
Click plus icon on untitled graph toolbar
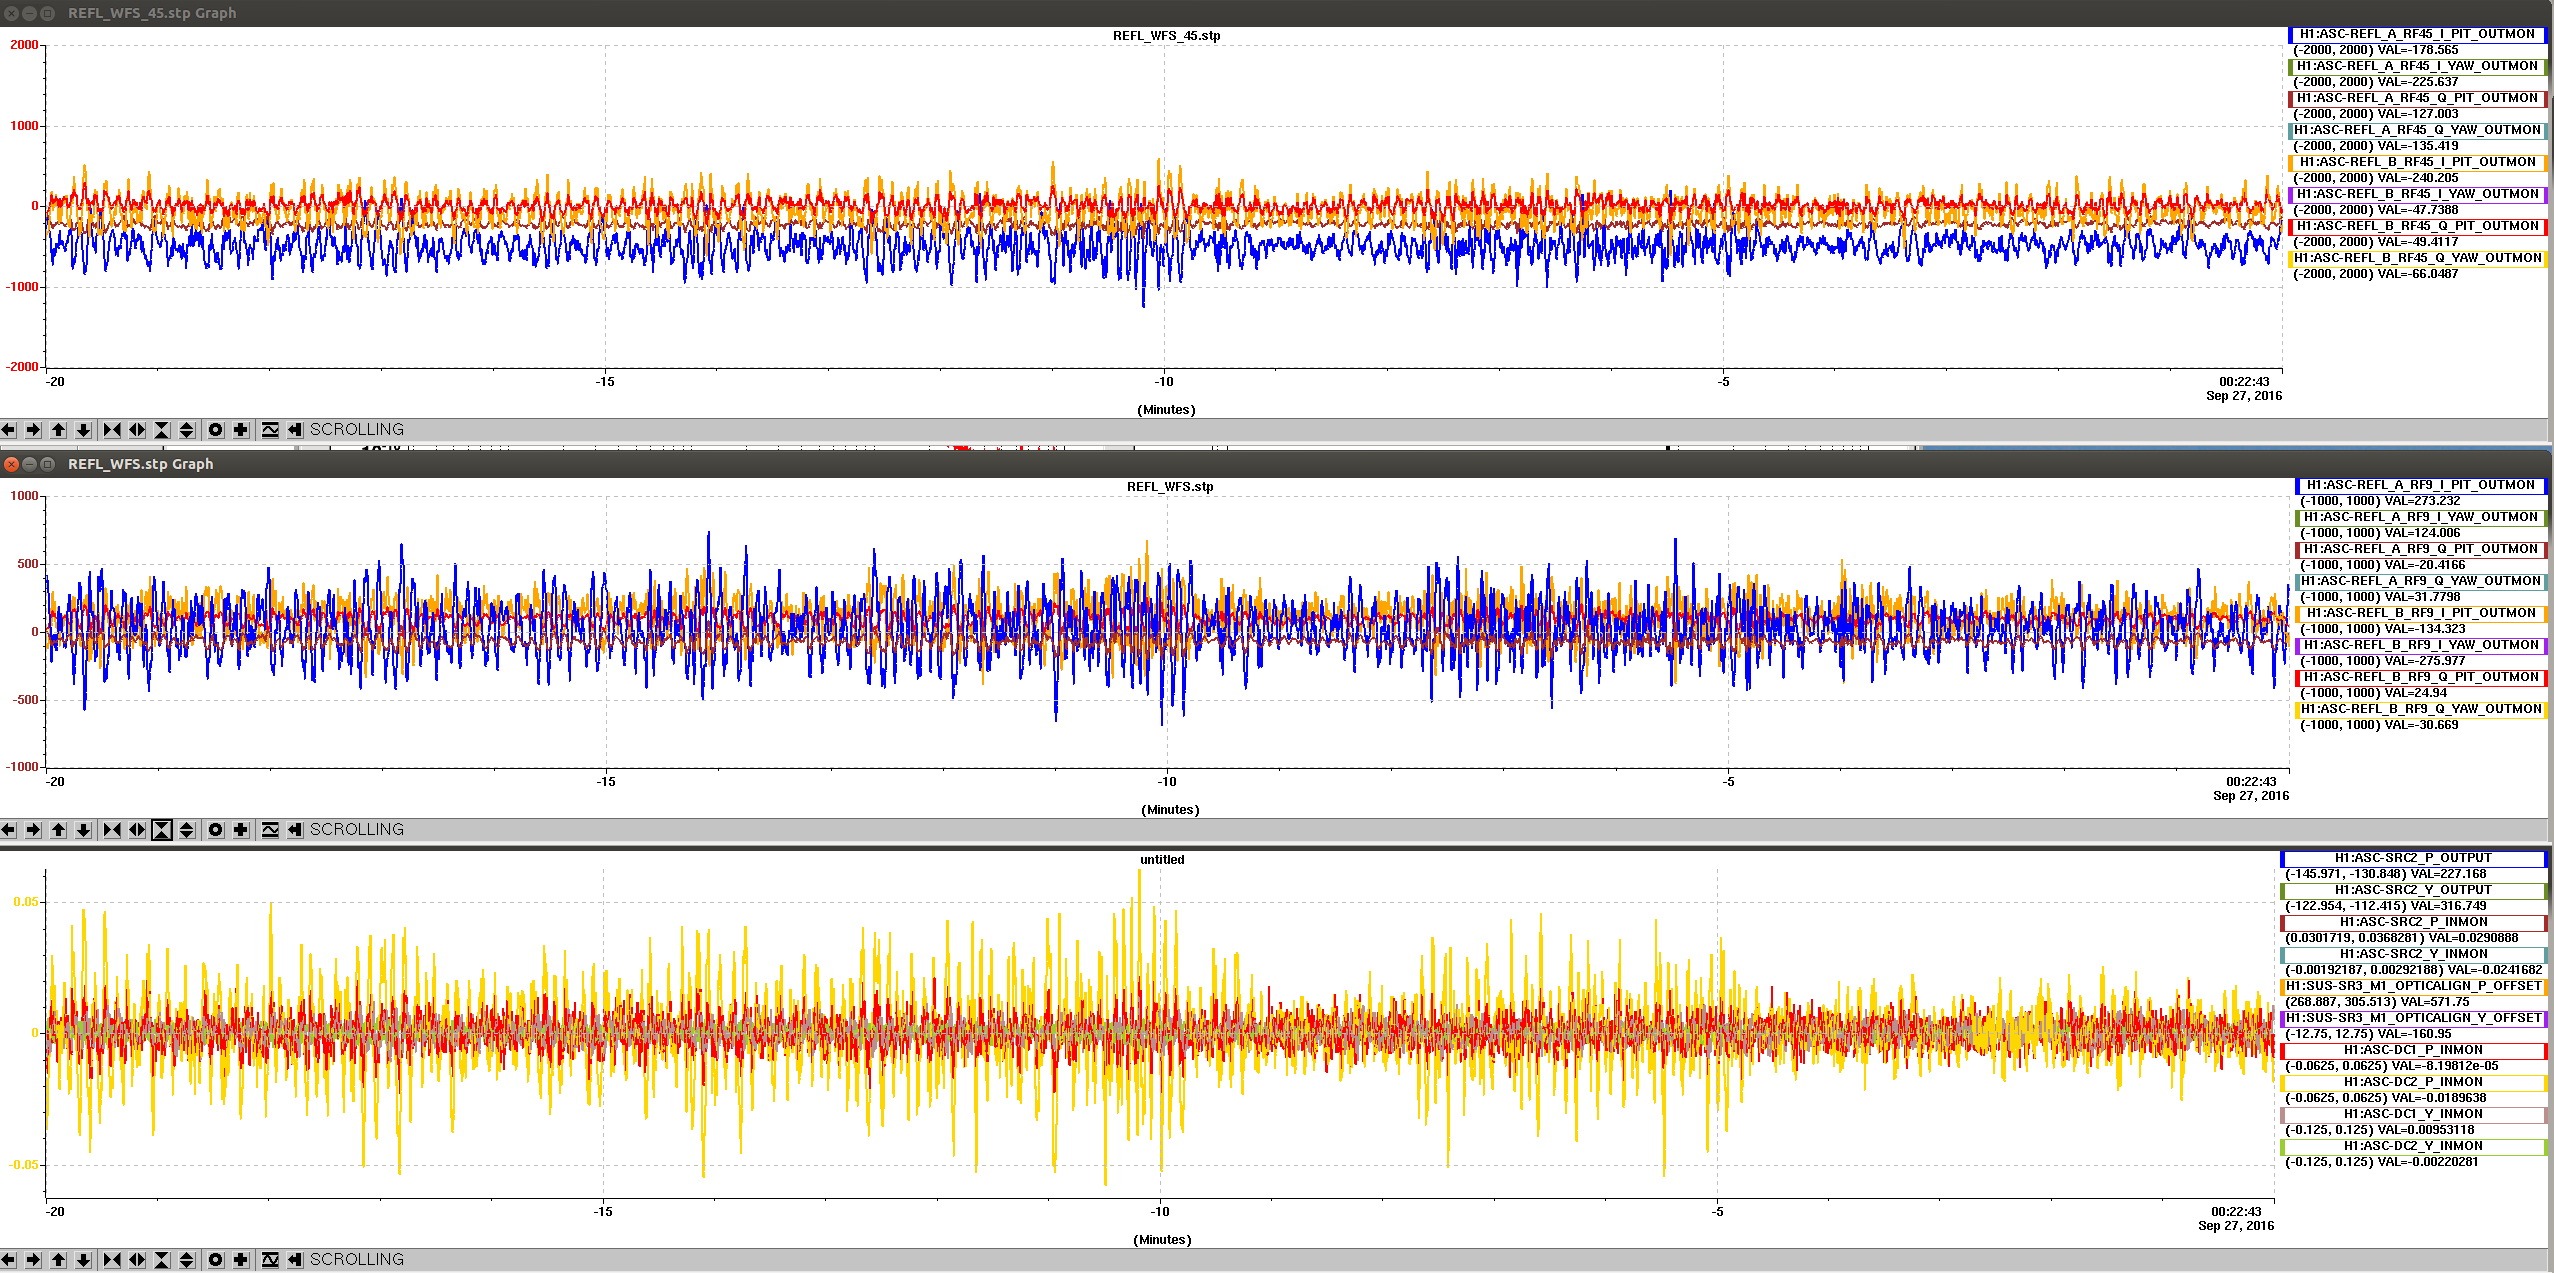pos(241,1260)
